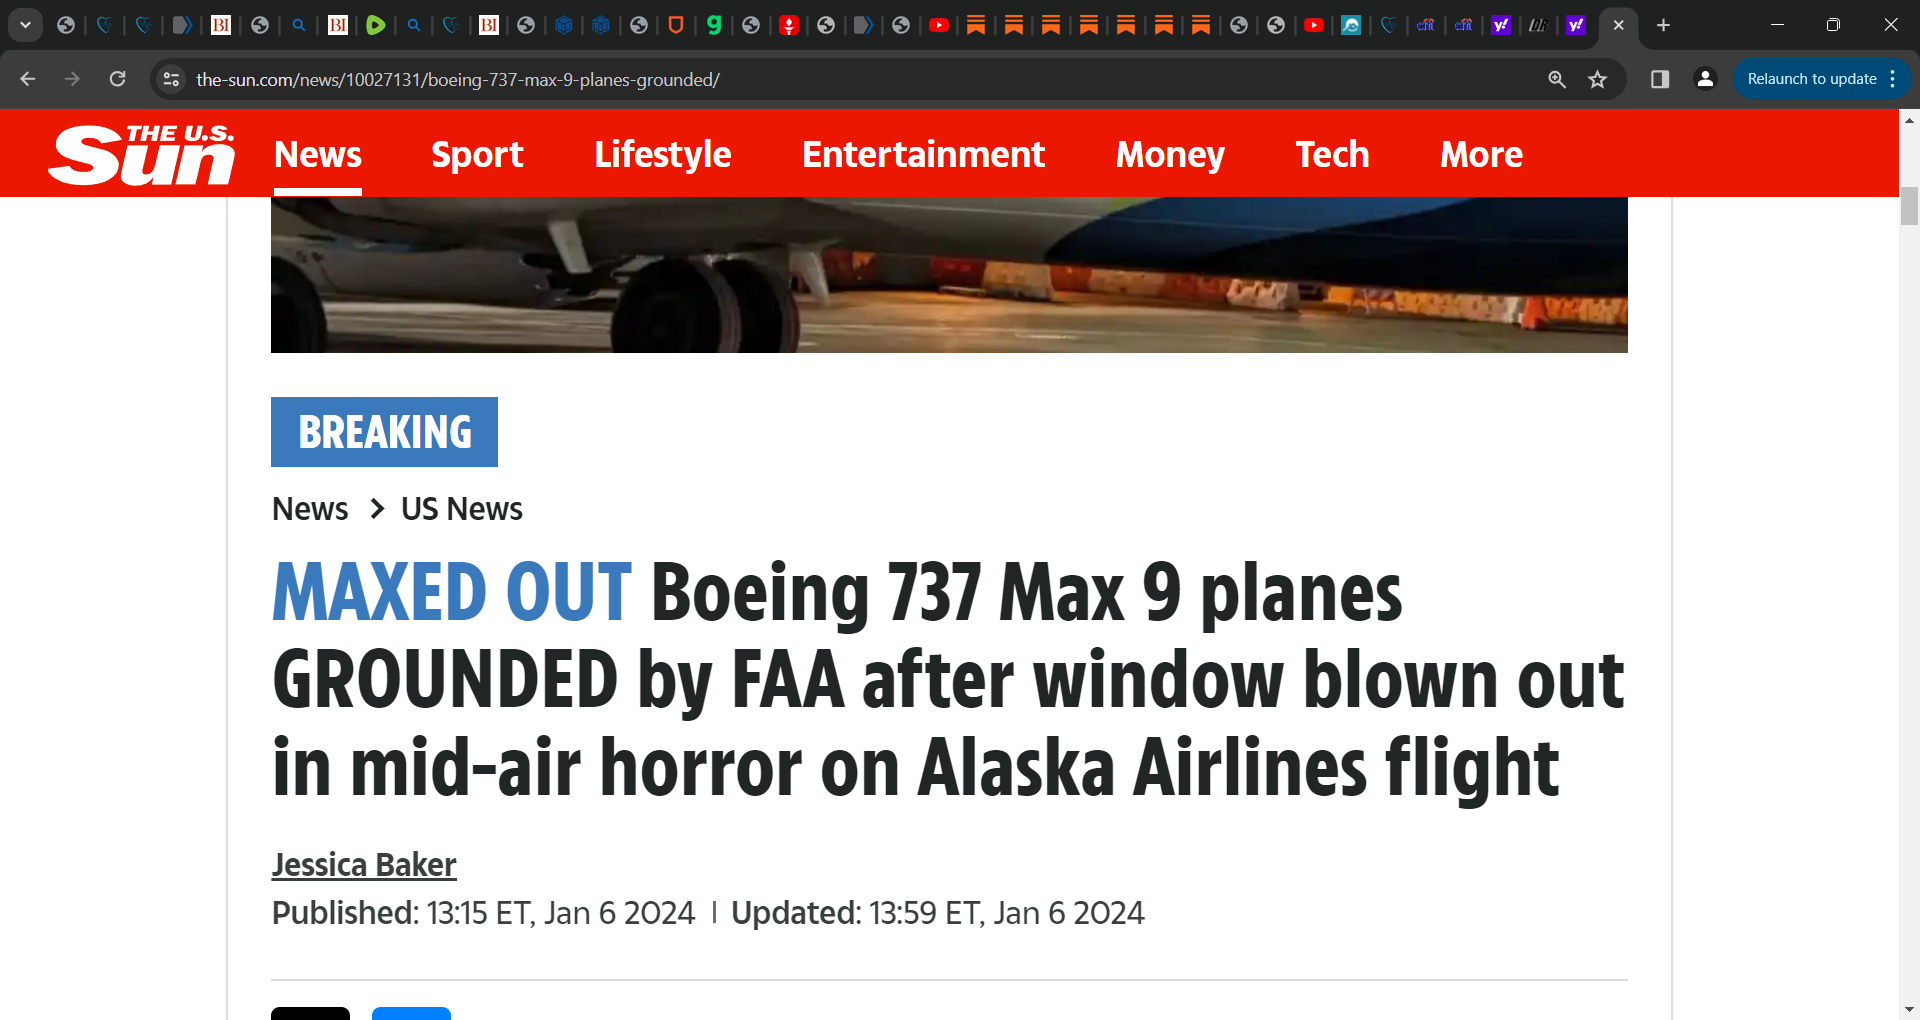Click the US News breadcrumb link
1920x1020 pixels.
[x=461, y=509]
